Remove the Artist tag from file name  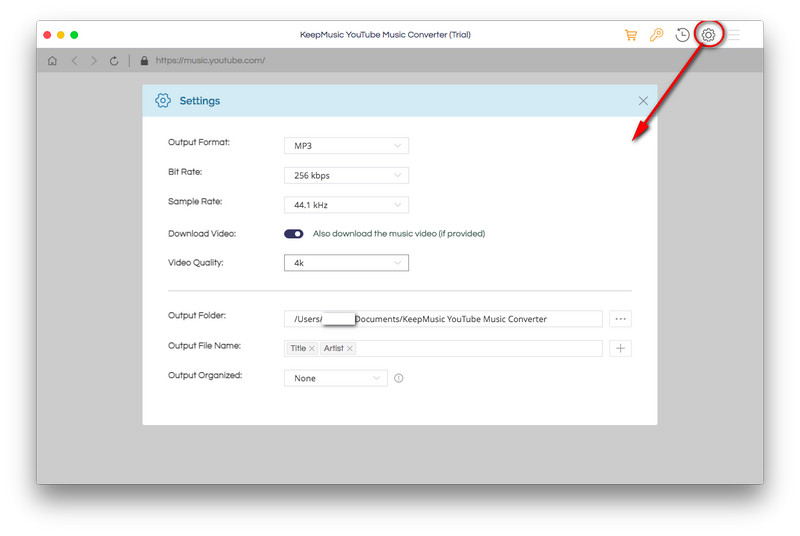pos(349,348)
